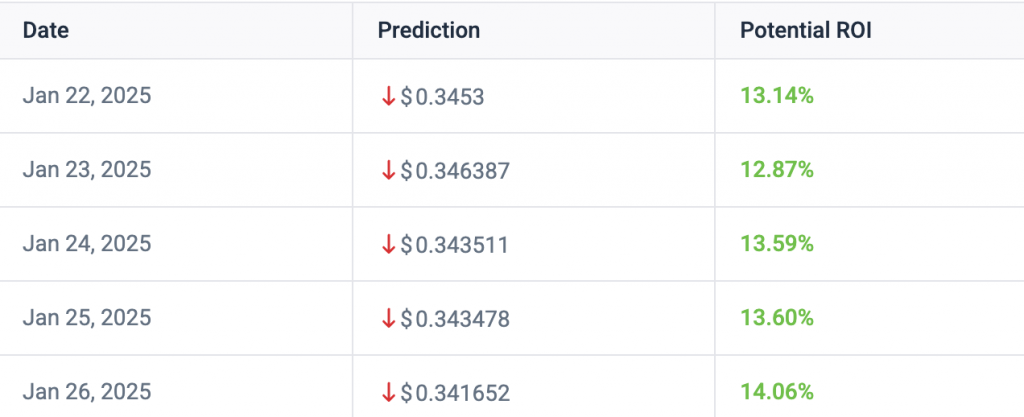Click the red down arrow beside $0.341652
Screen dimensions: 1024x417
tap(389, 393)
